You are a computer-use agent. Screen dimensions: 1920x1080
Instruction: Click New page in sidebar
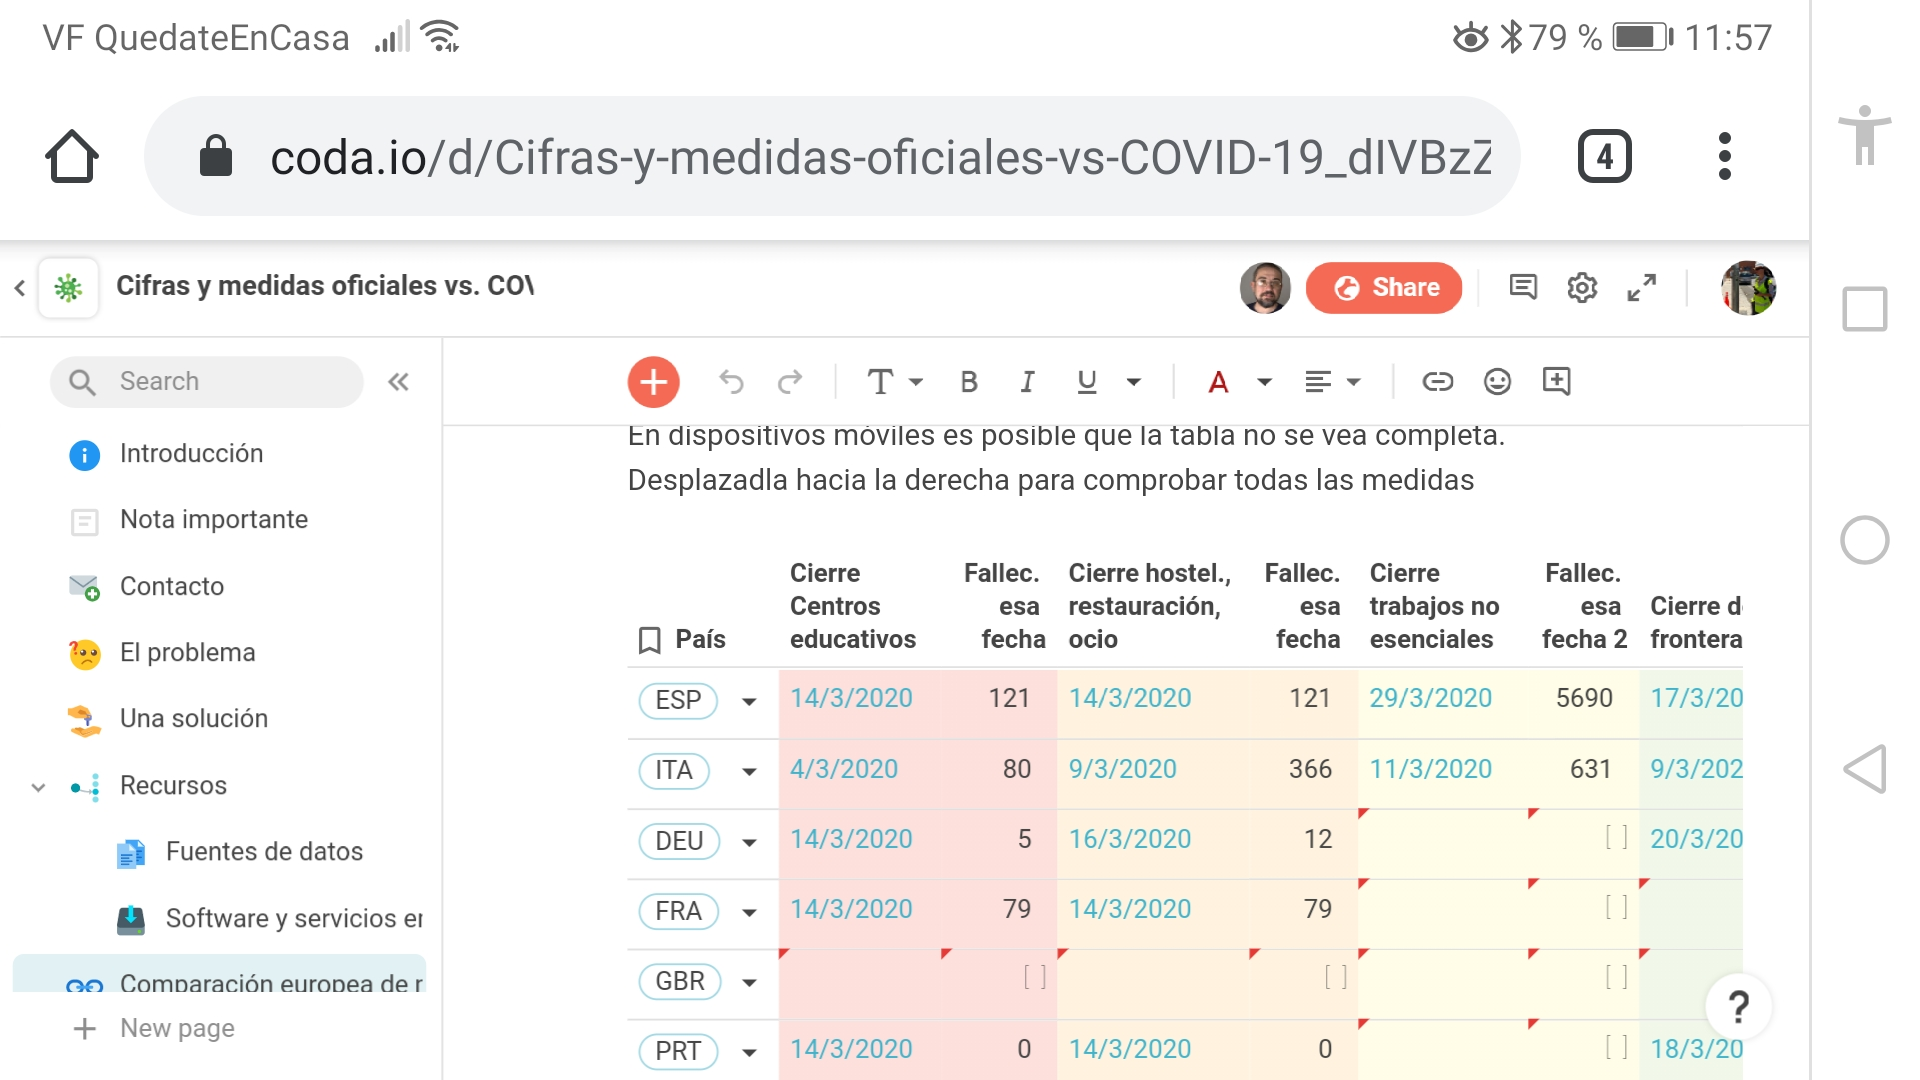tap(177, 1028)
